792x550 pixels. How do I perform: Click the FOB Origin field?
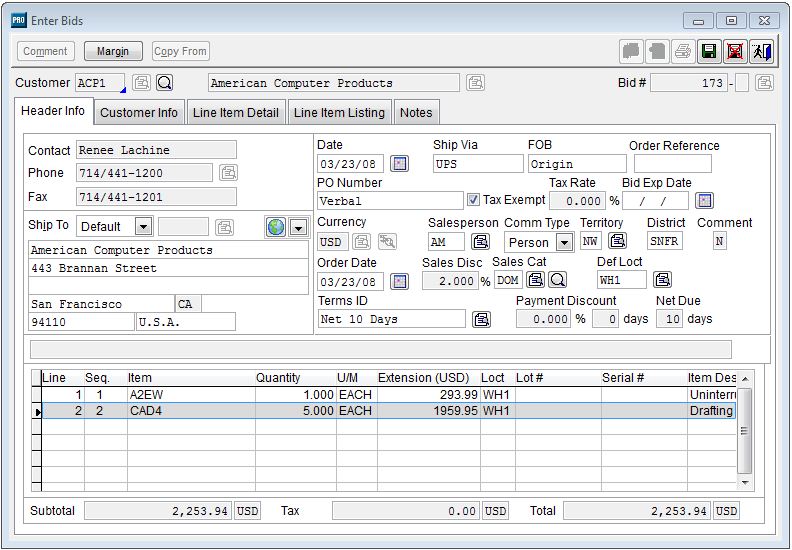click(577, 164)
